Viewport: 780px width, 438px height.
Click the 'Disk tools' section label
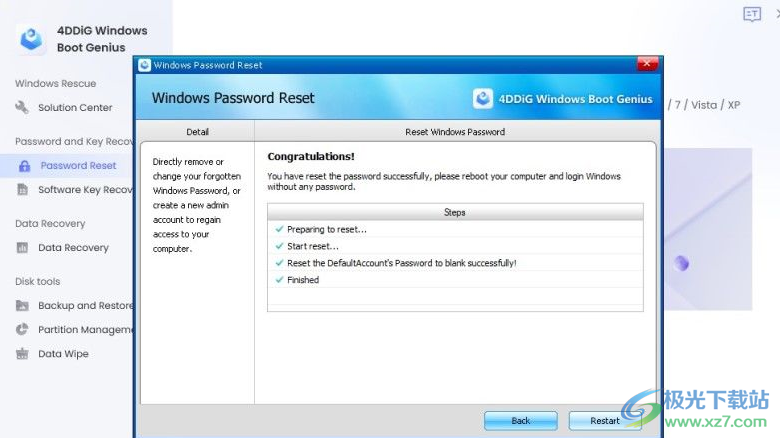(x=37, y=281)
